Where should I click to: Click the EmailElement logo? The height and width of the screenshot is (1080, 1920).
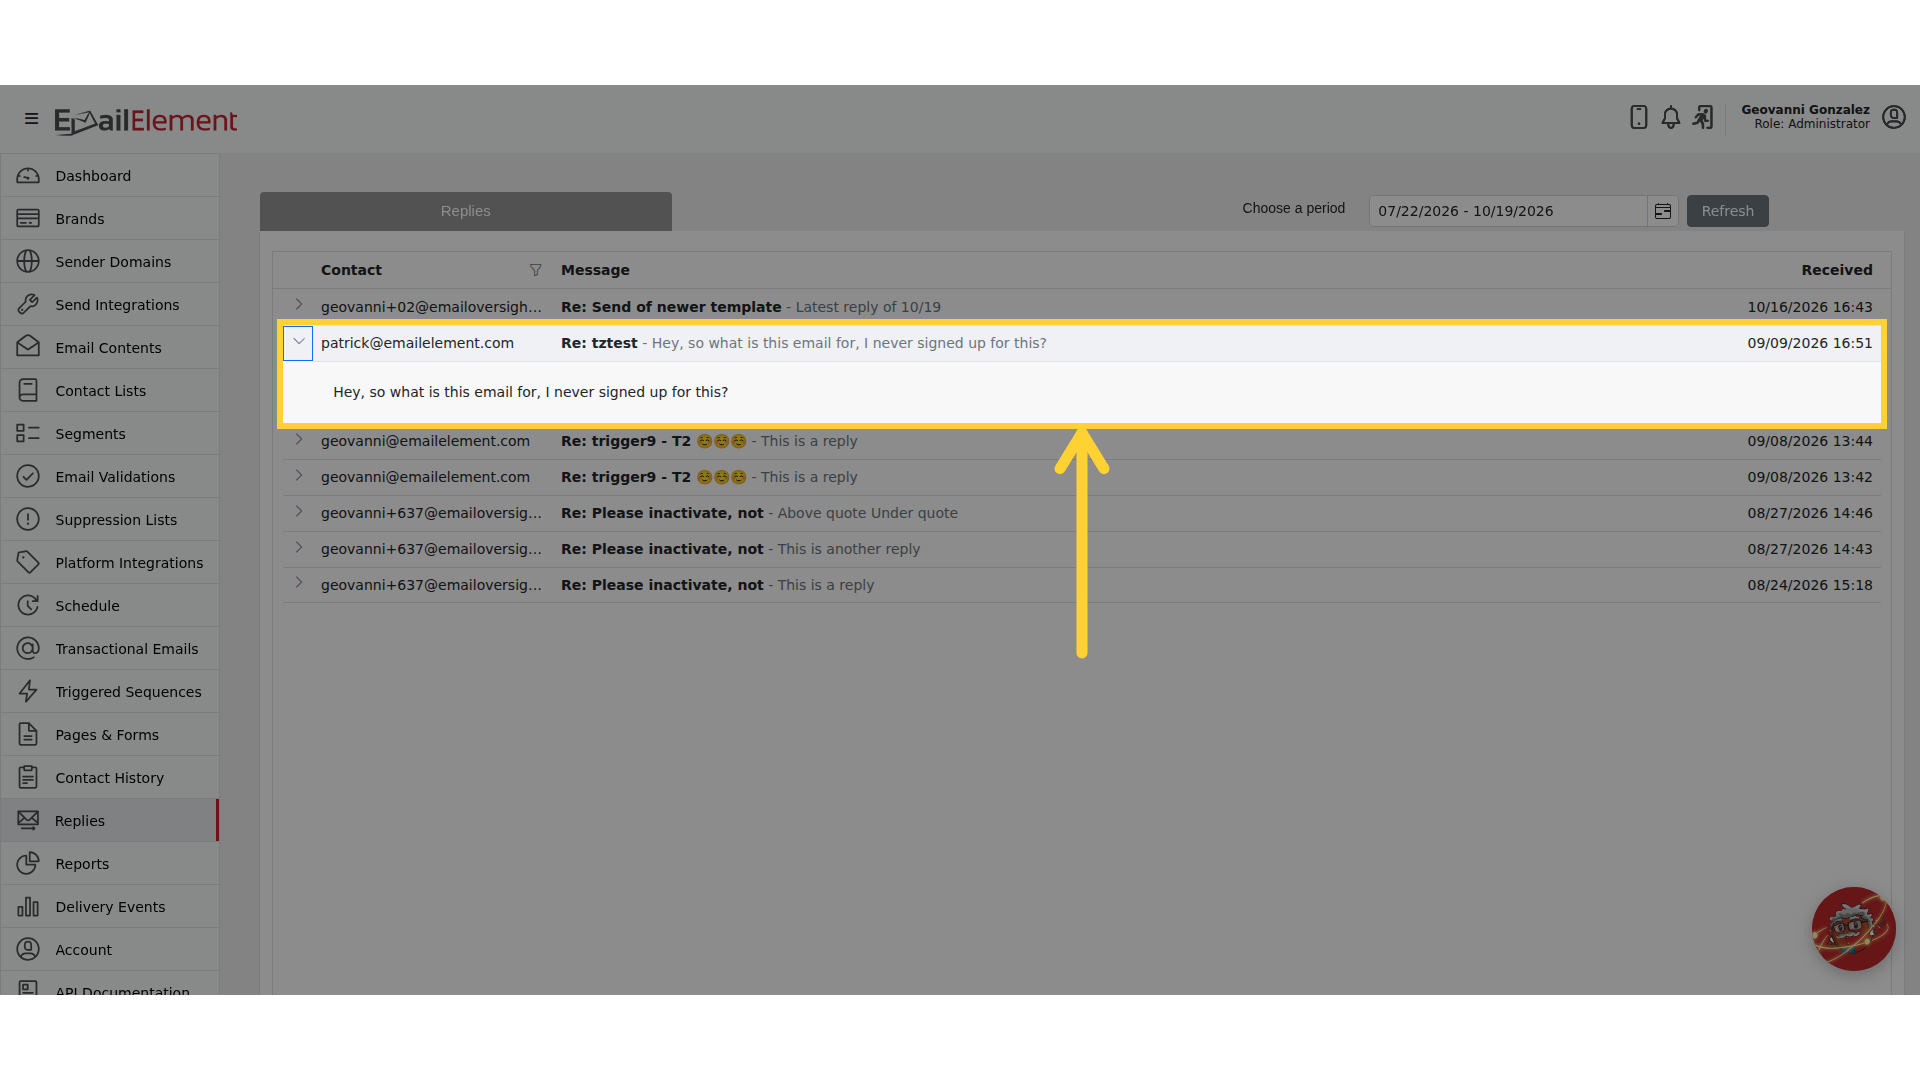coord(146,120)
